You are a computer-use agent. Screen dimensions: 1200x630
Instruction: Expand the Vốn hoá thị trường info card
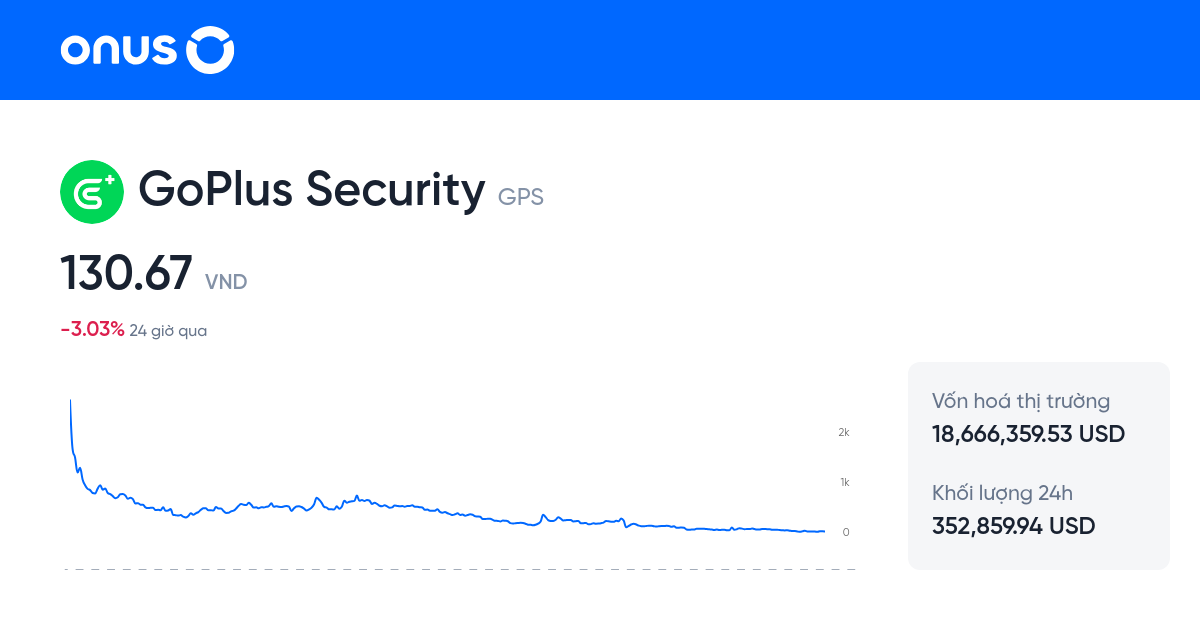(x=1020, y=401)
